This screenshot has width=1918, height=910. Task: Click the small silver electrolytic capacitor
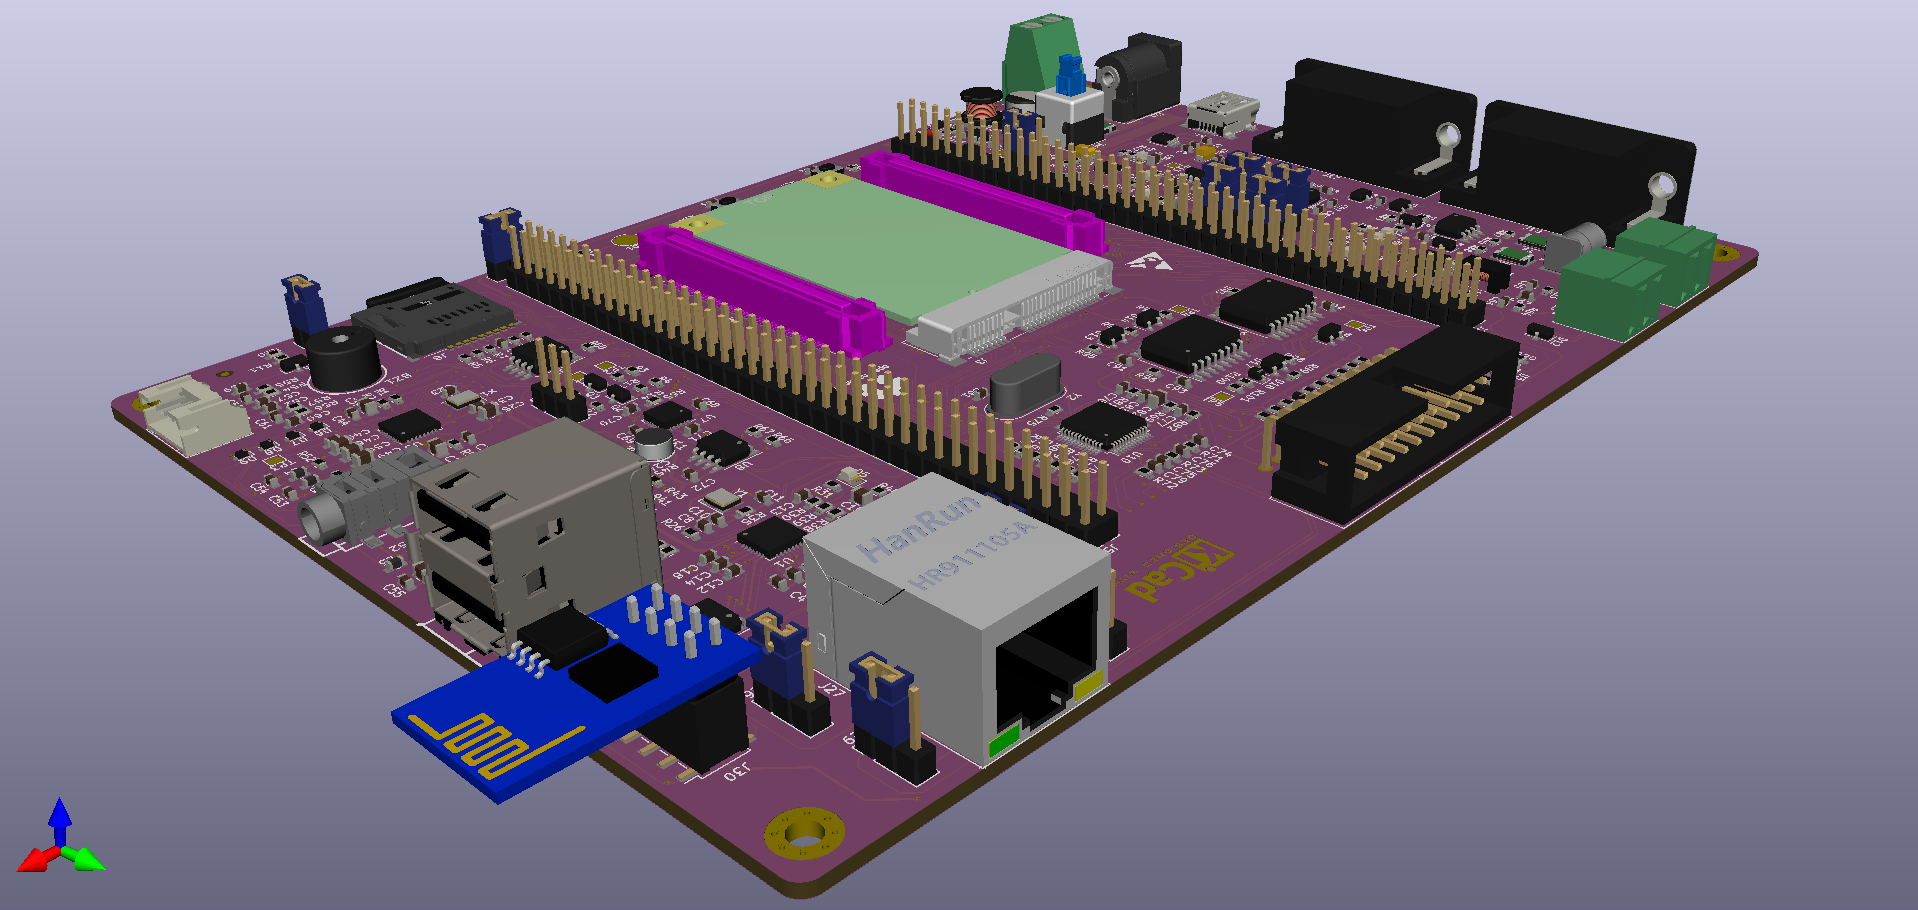pos(654,443)
